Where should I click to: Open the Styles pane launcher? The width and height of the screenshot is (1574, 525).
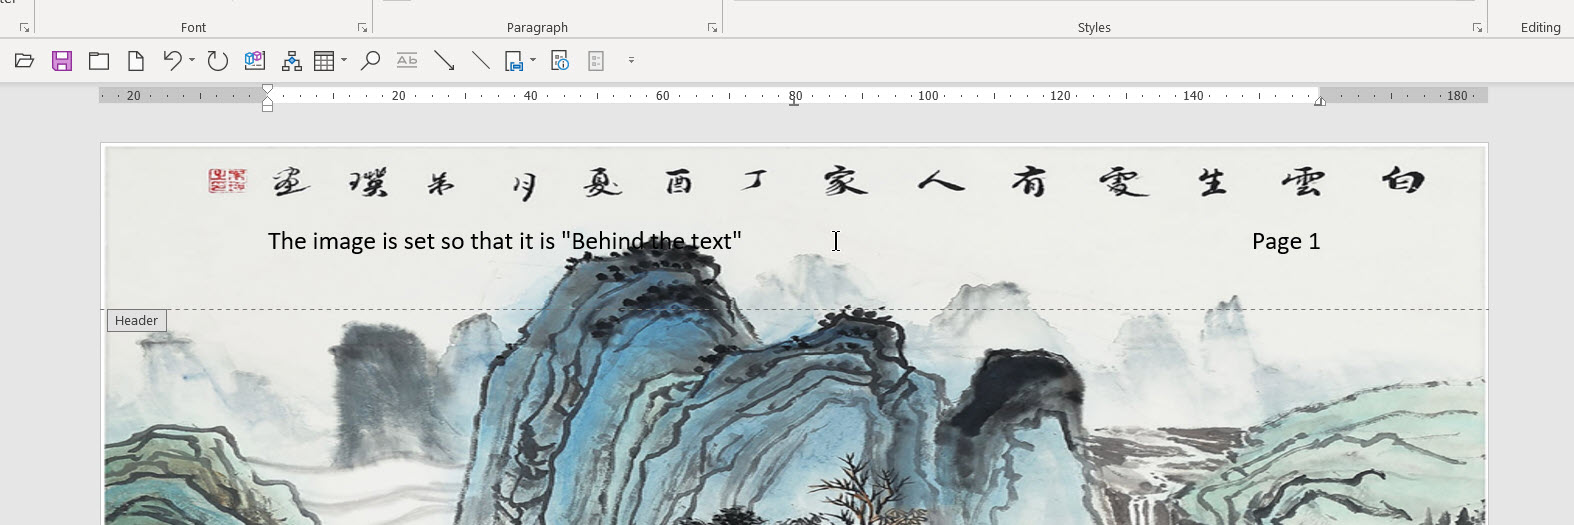coord(1477,28)
